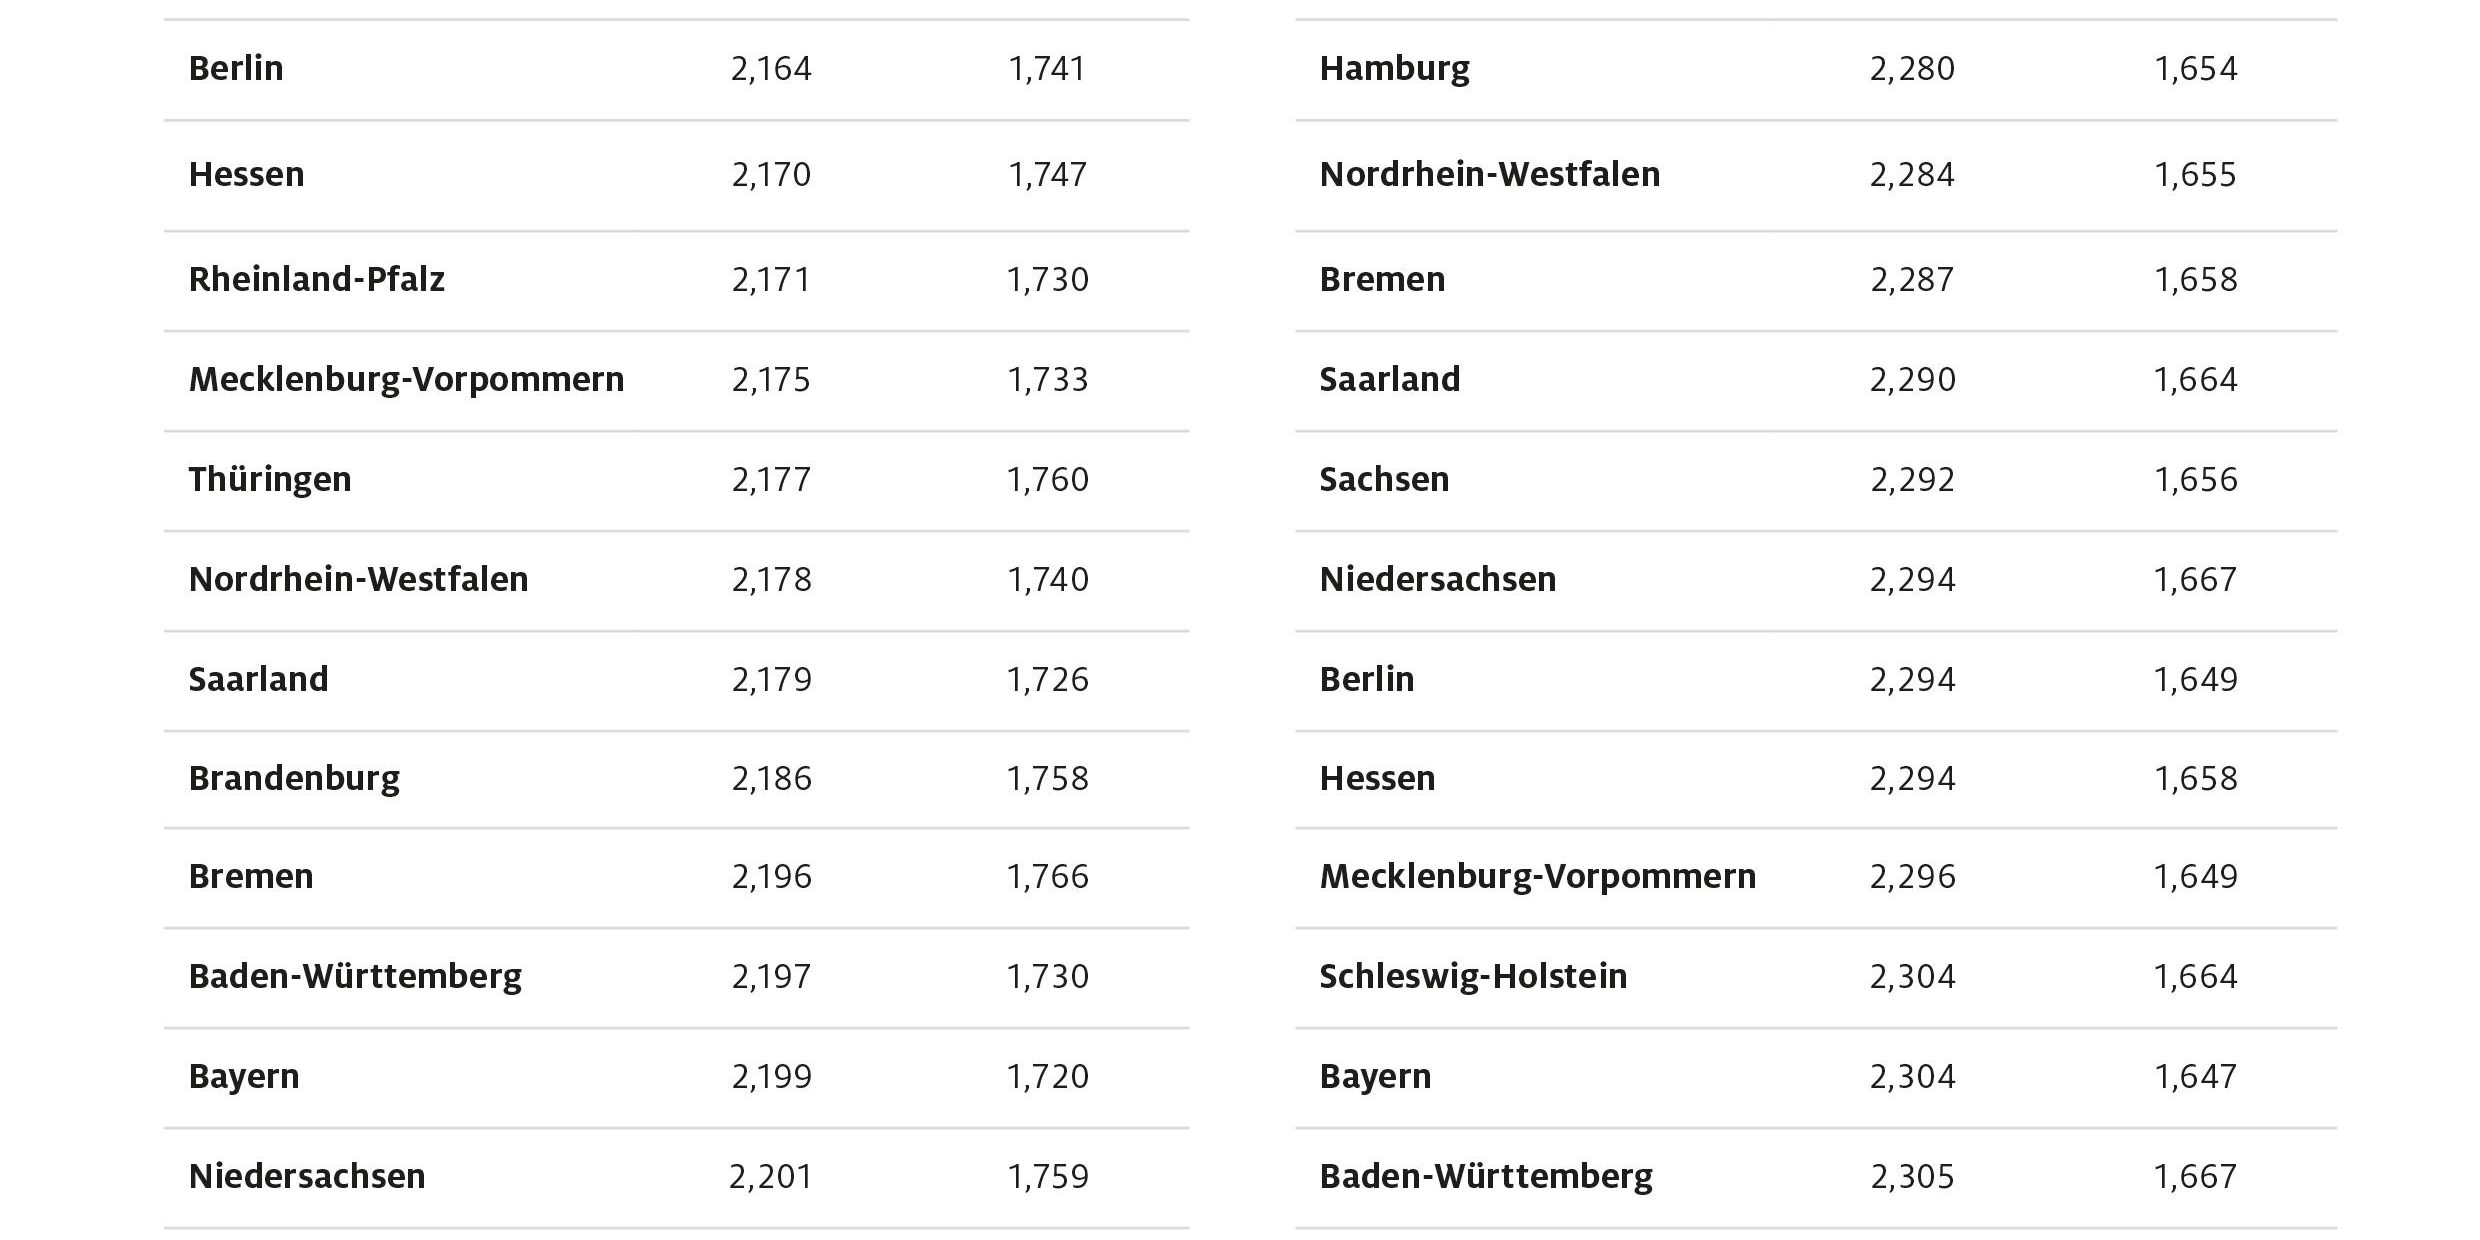Select Mecklenburg-Vorpommern's value 2,175
2480x1240 pixels.
point(771,380)
